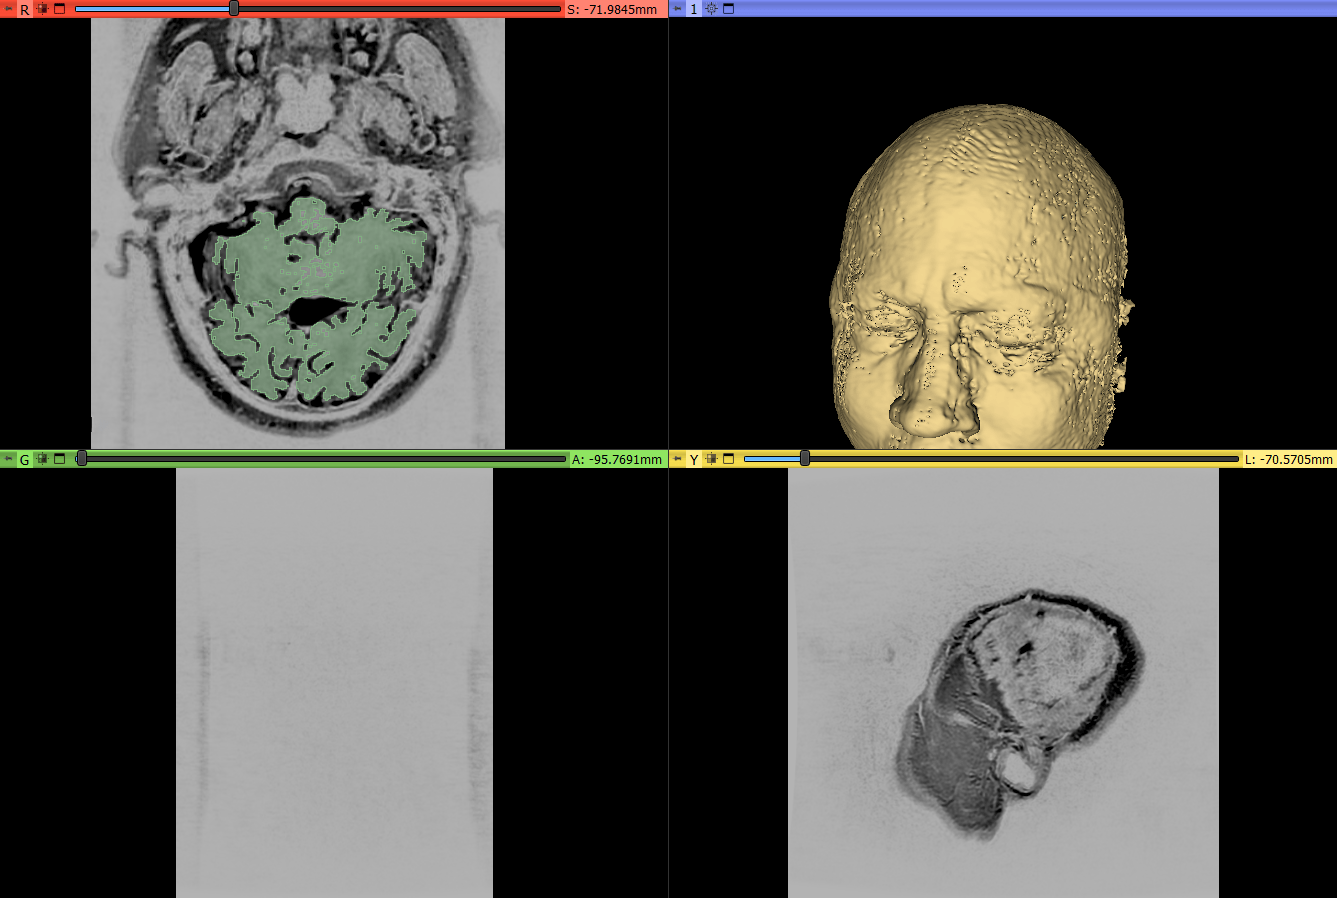This screenshot has width=1337, height=898.
Task: Maximize the Yellow slice view
Action: [x=728, y=459]
